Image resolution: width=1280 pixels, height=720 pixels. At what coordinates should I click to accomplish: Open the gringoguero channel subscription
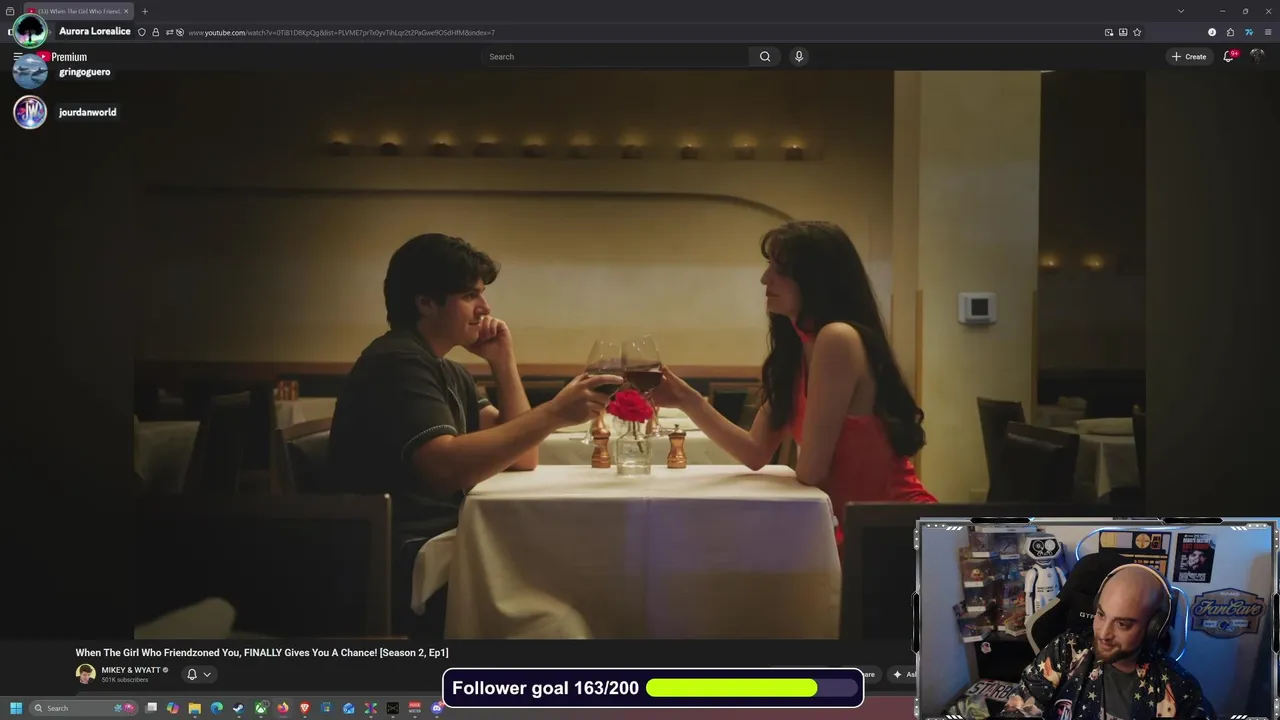click(84, 72)
